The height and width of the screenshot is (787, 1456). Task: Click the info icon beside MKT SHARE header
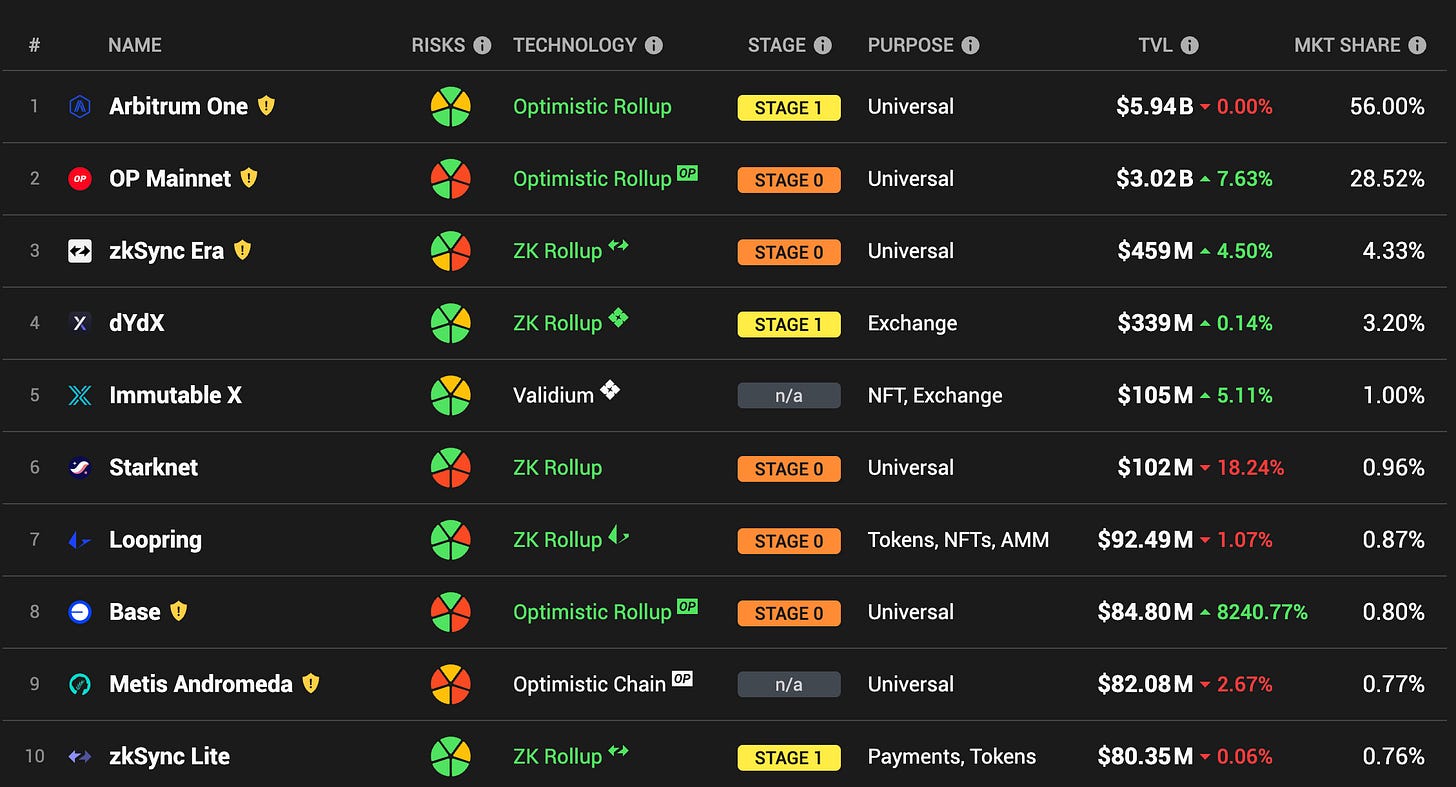pyautogui.click(x=1417, y=45)
